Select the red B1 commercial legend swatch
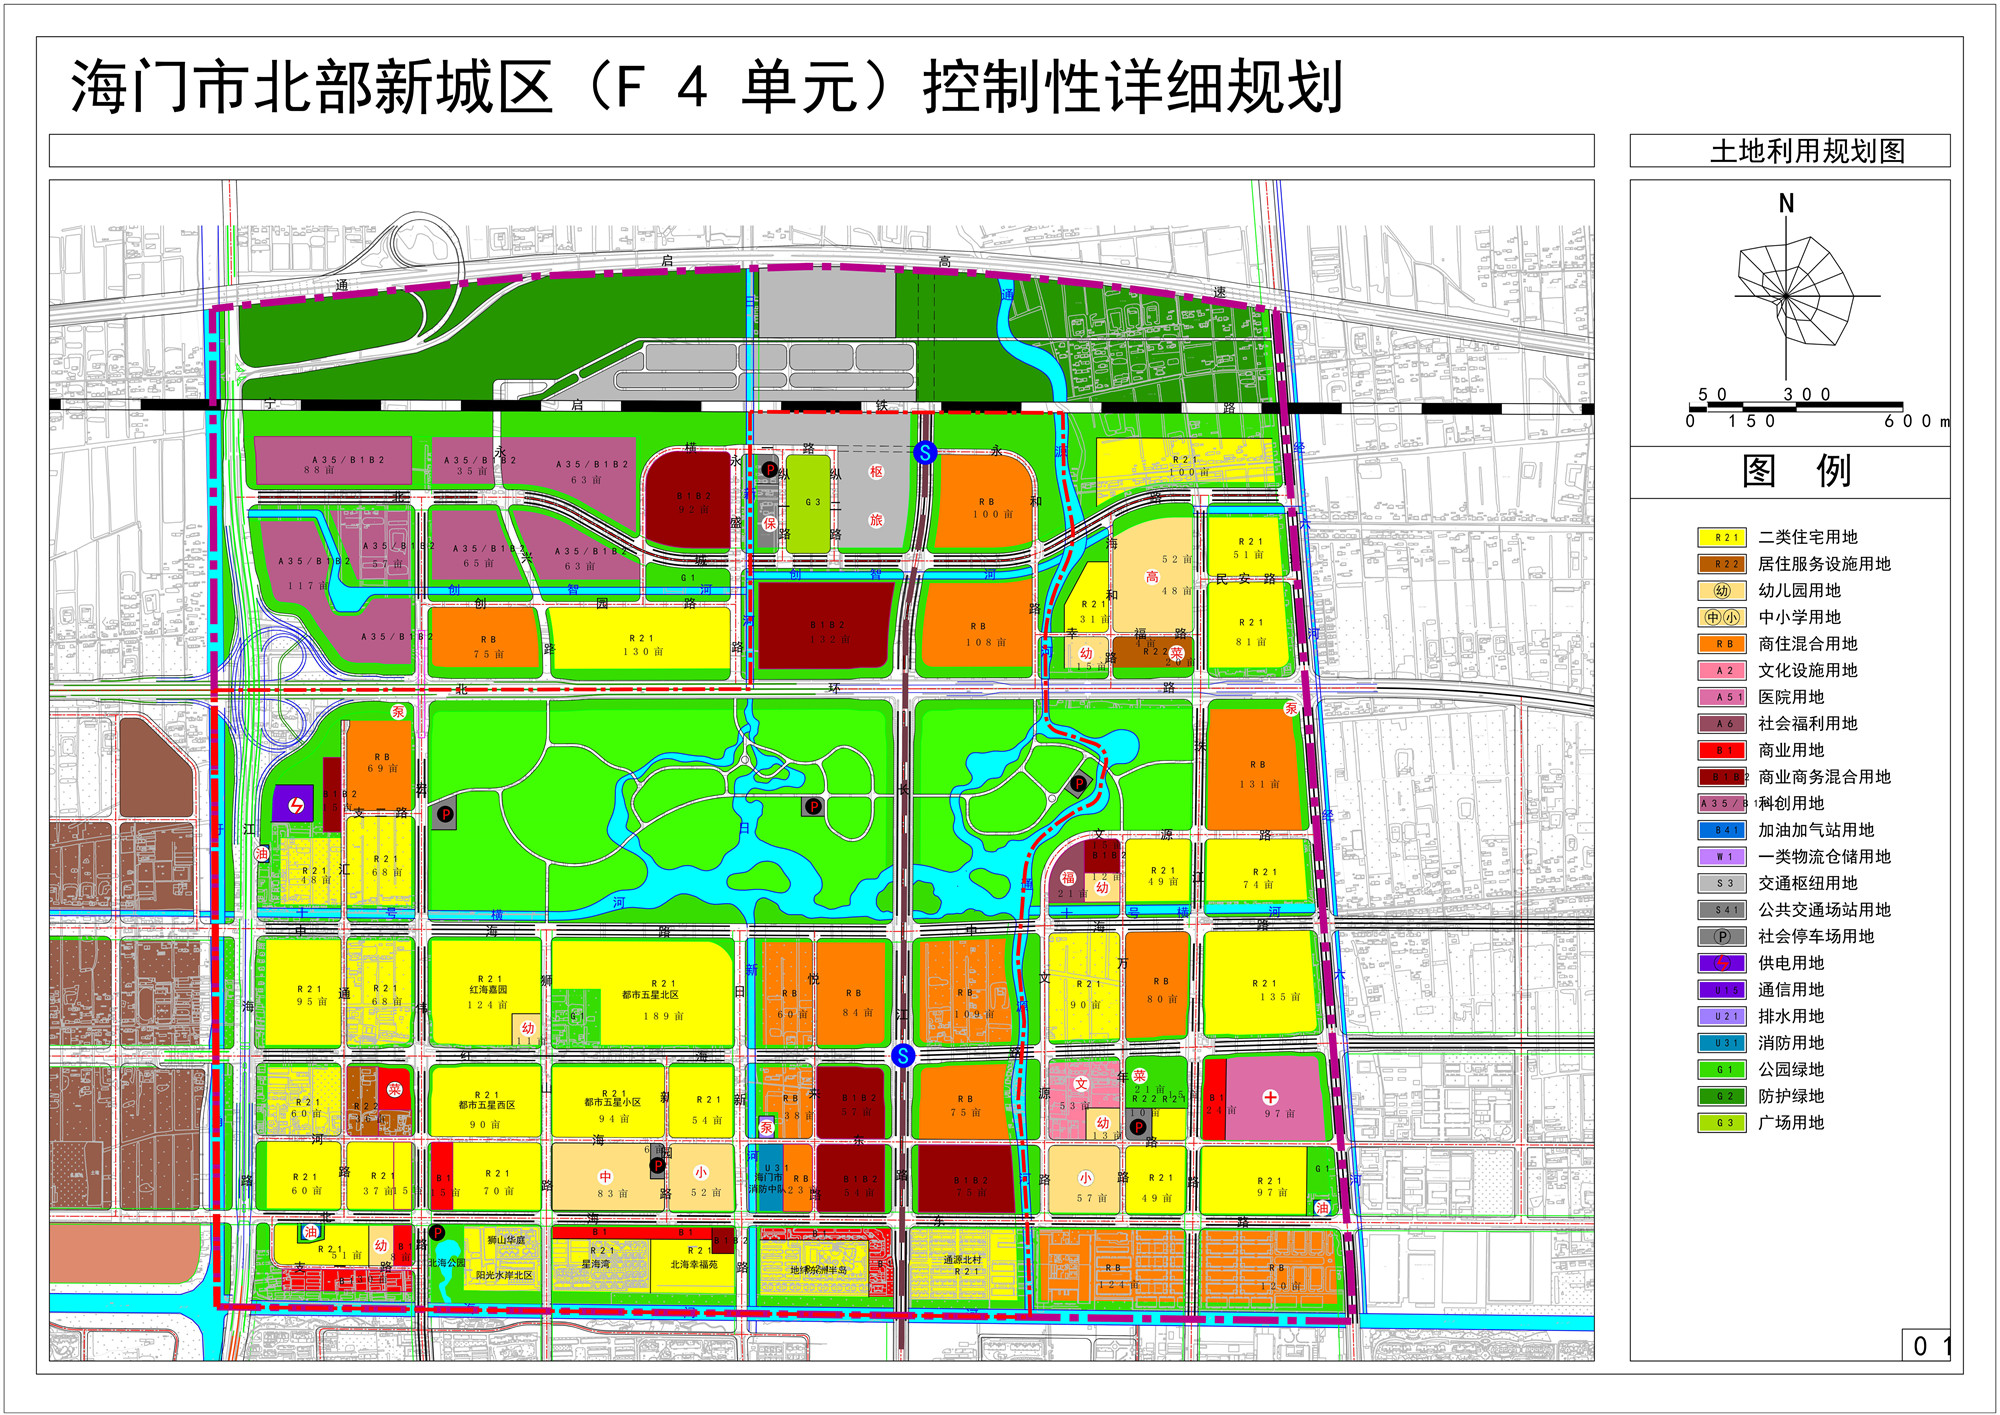The height and width of the screenshot is (1415, 2000). coord(1721,750)
